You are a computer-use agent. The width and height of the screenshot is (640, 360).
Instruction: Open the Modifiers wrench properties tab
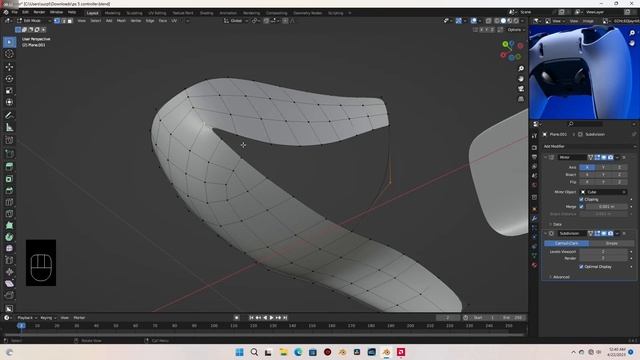pos(534,218)
